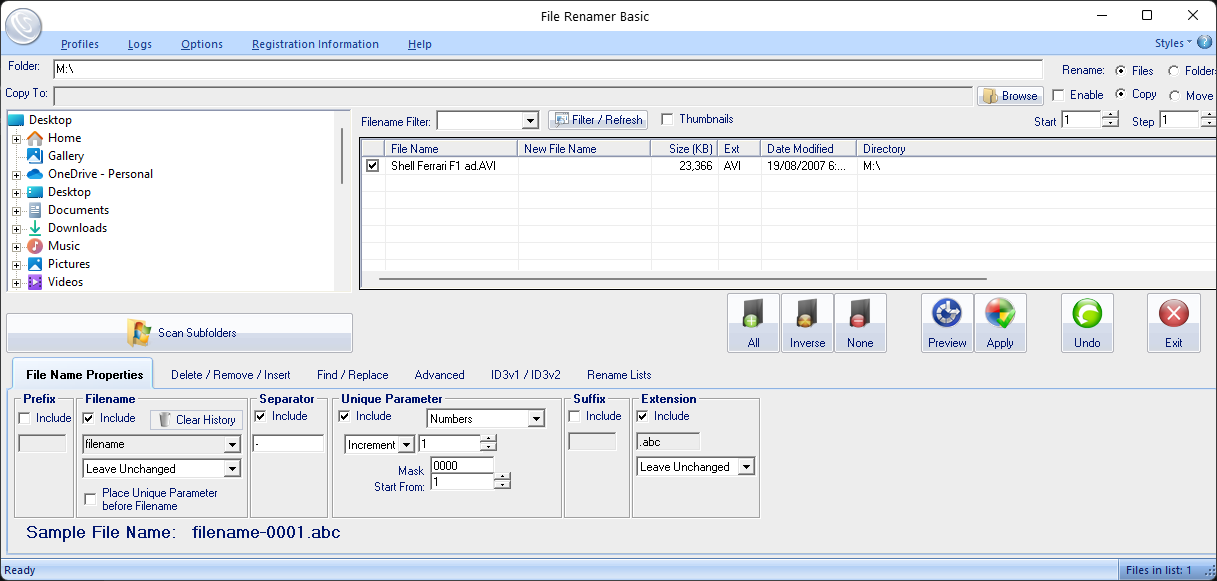
Task: Open the help question mark icon
Action: click(1204, 43)
